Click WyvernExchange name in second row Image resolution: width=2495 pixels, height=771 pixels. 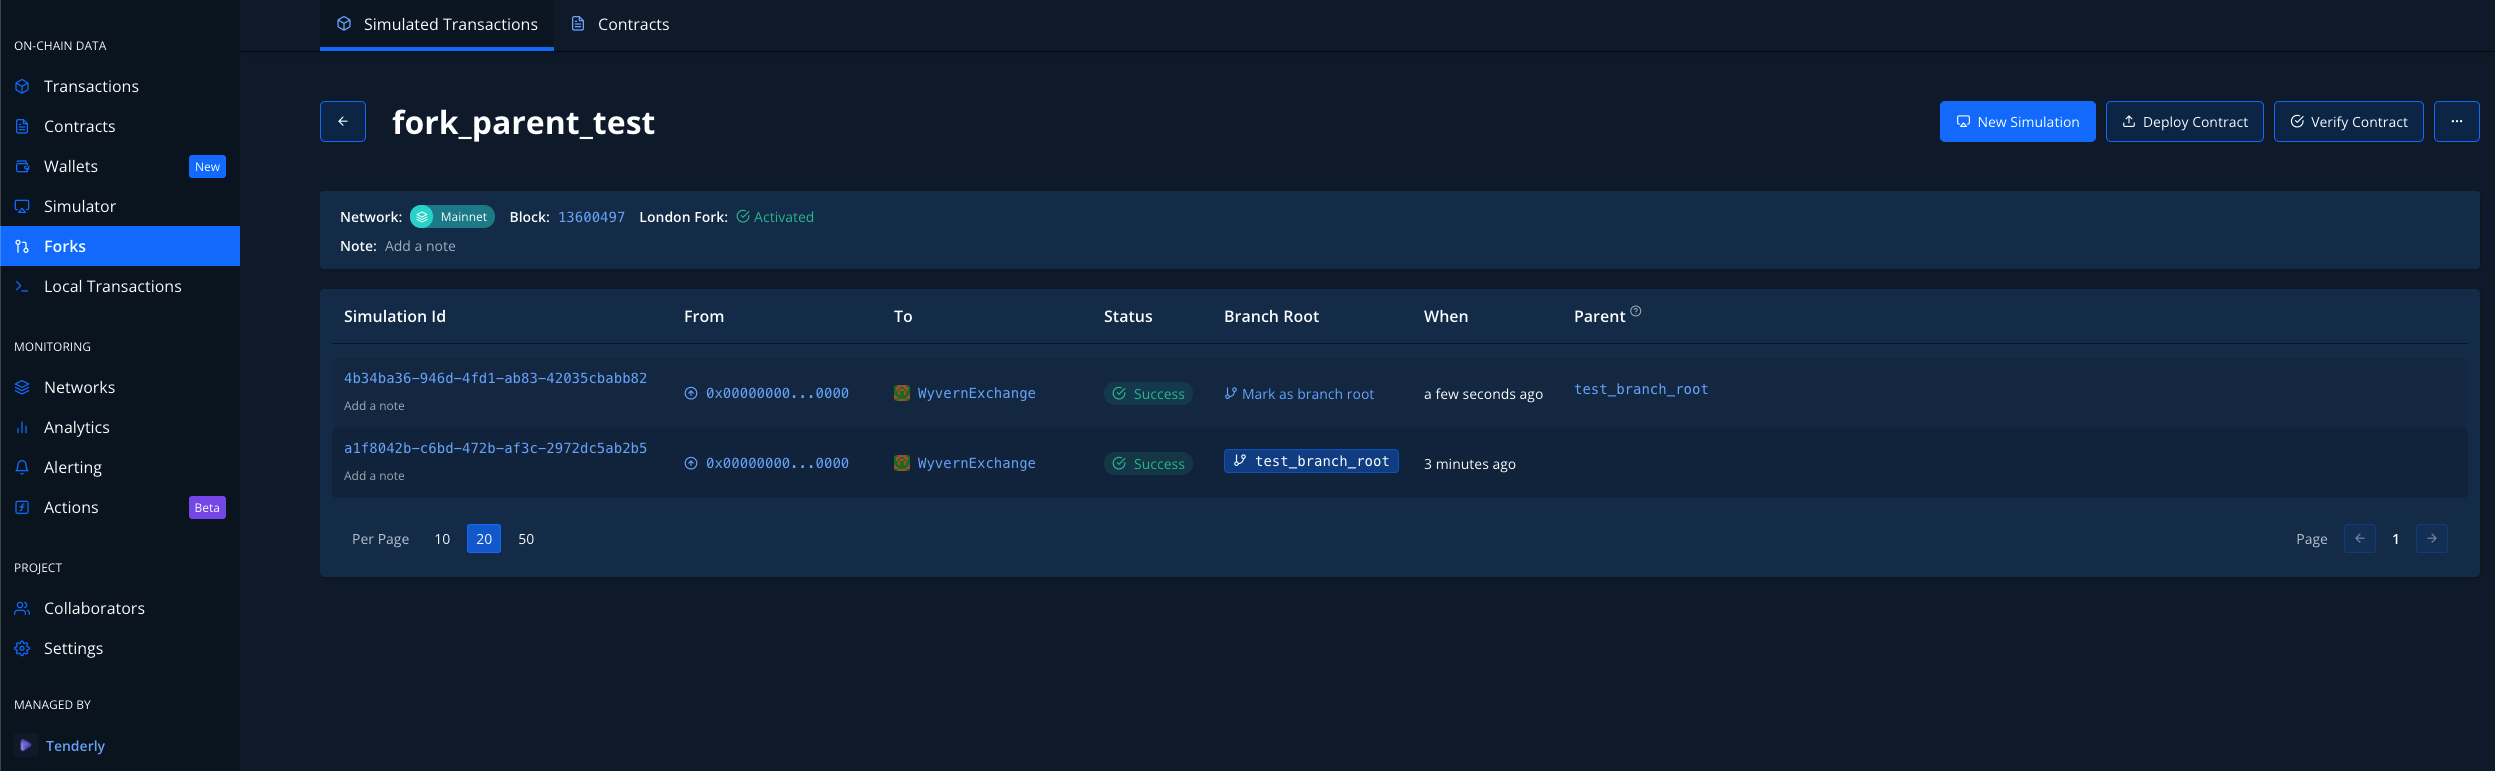976,463
